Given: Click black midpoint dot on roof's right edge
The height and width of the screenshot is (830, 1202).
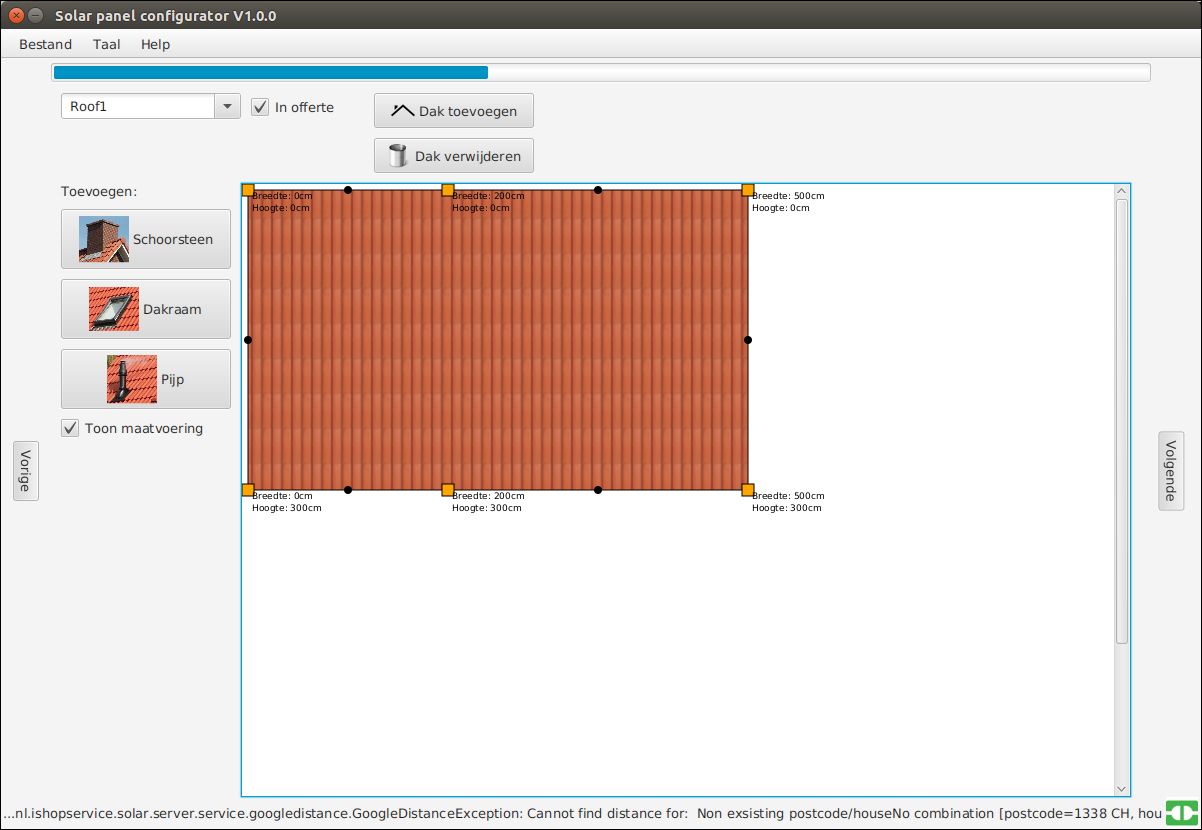Looking at the screenshot, I should [x=748, y=340].
